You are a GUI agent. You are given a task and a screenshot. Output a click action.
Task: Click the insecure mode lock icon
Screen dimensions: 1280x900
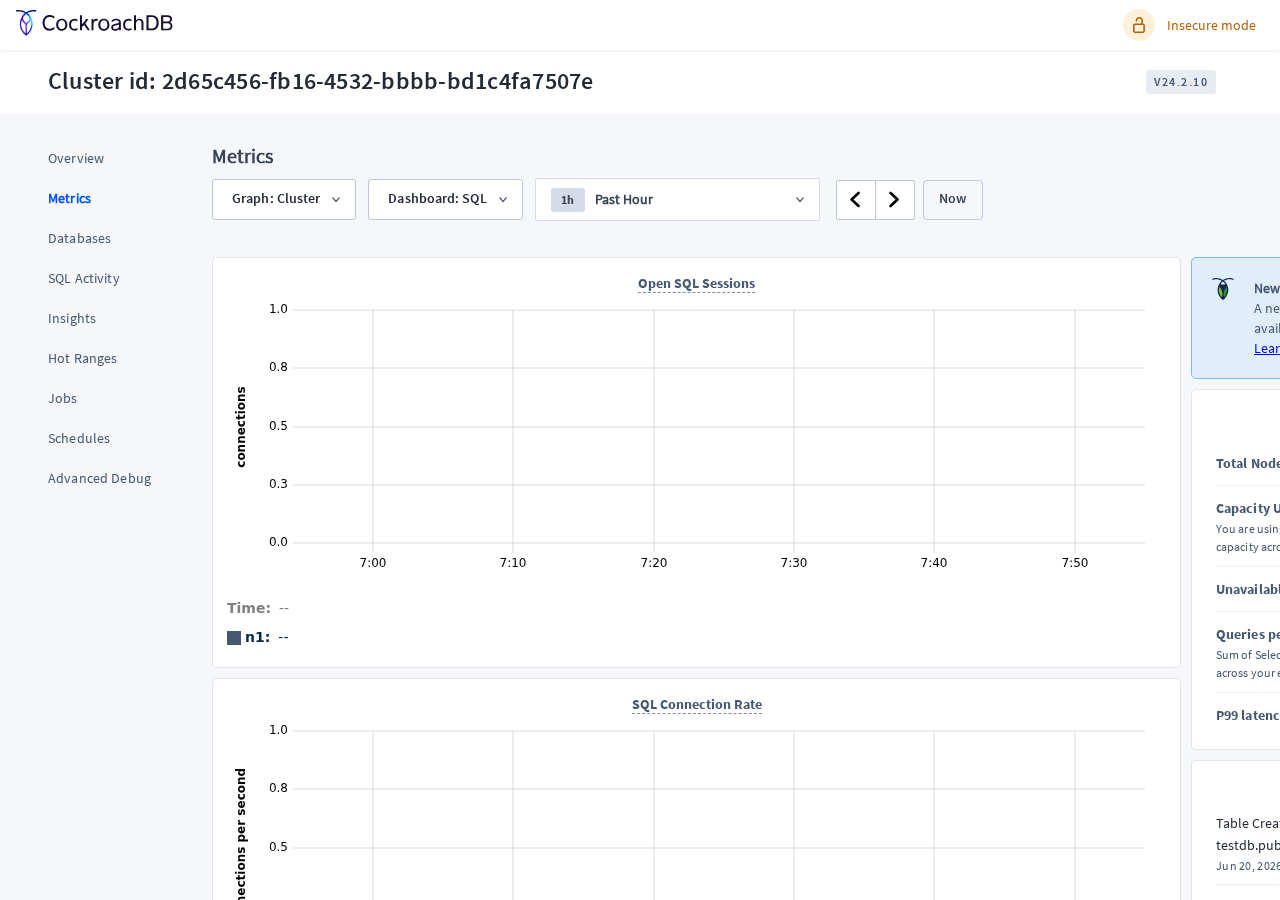tap(1139, 25)
